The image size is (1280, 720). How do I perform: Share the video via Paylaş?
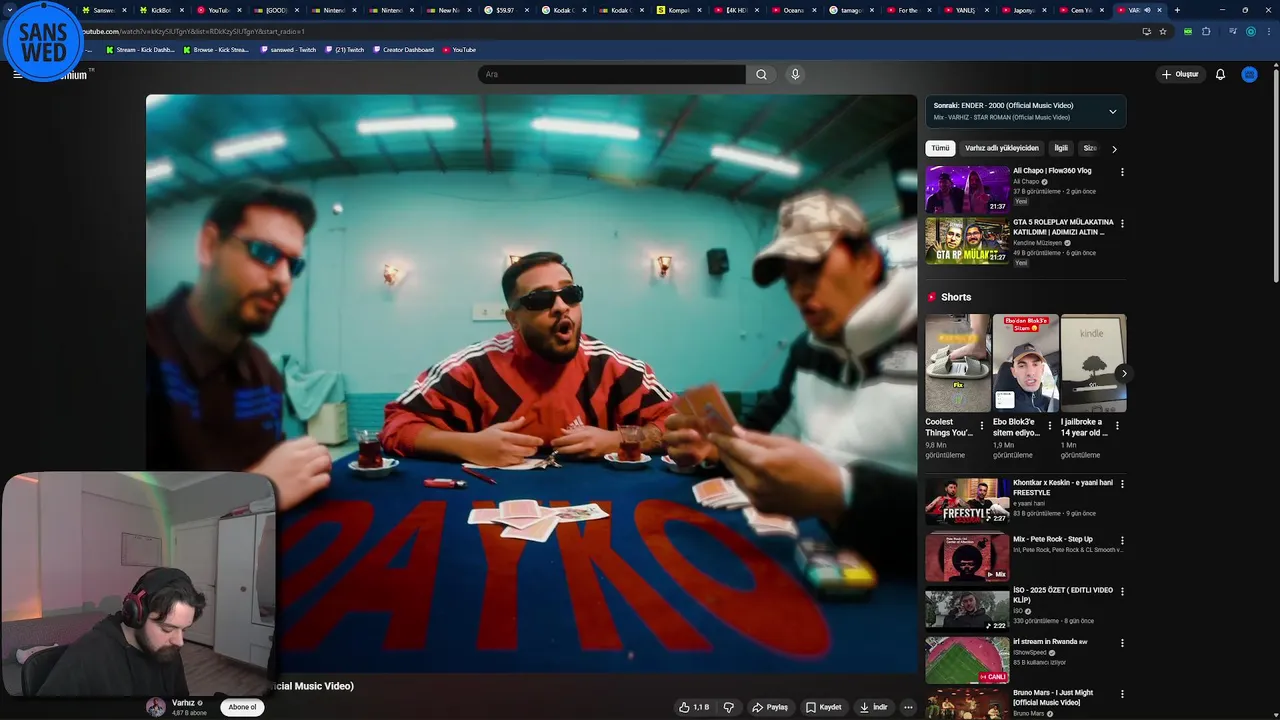pos(770,707)
